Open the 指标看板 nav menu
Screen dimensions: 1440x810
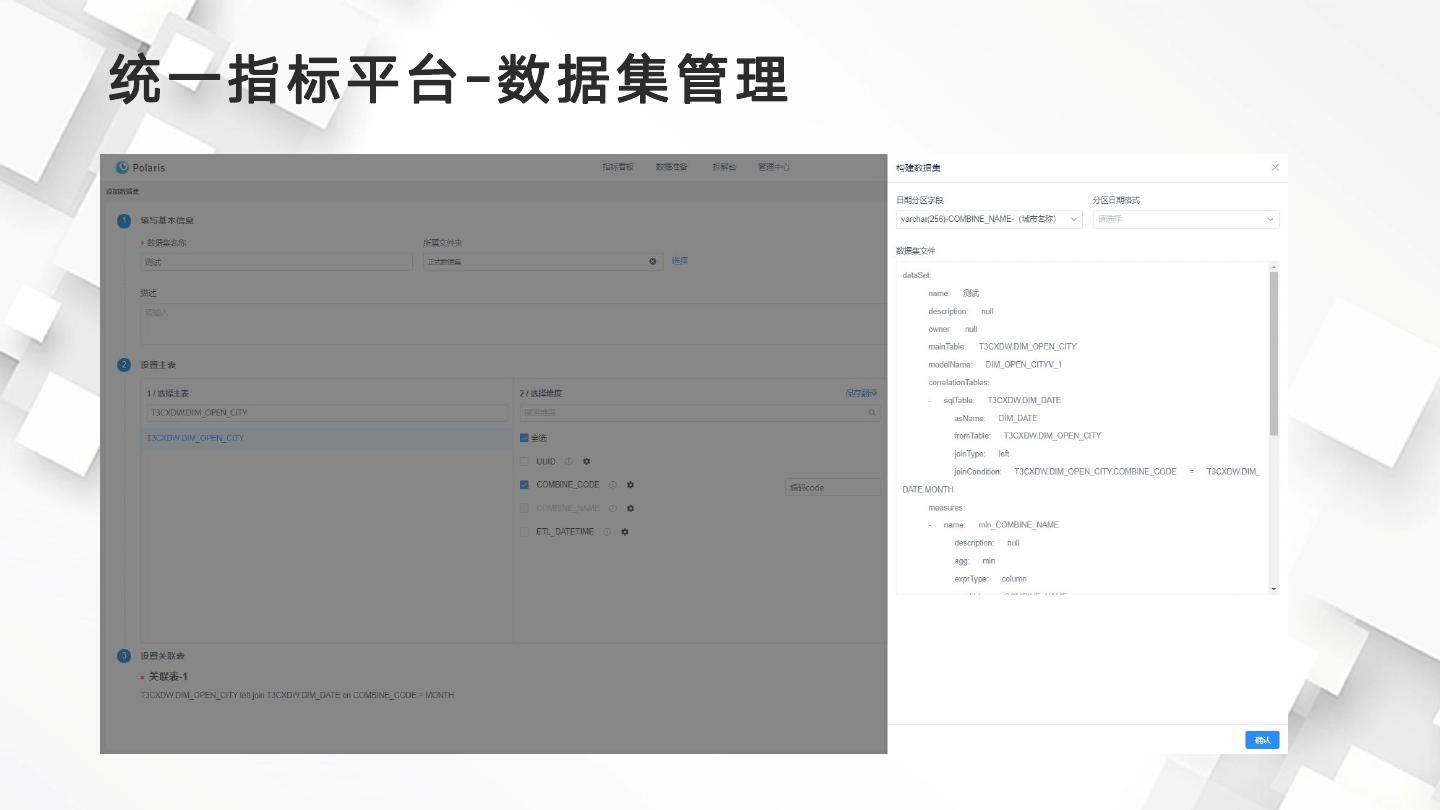click(617, 167)
